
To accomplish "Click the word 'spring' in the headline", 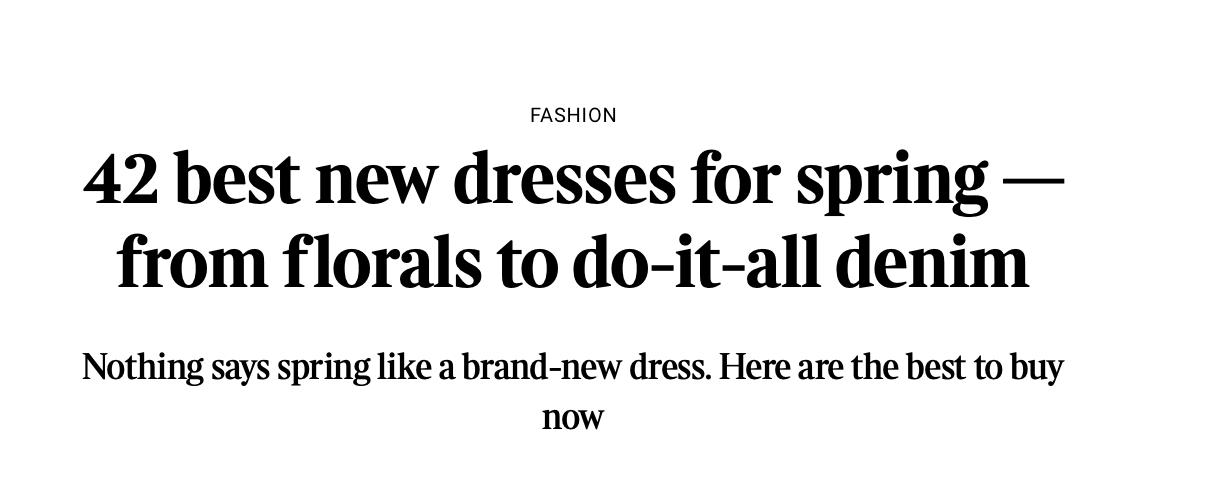I will [x=892, y=184].
